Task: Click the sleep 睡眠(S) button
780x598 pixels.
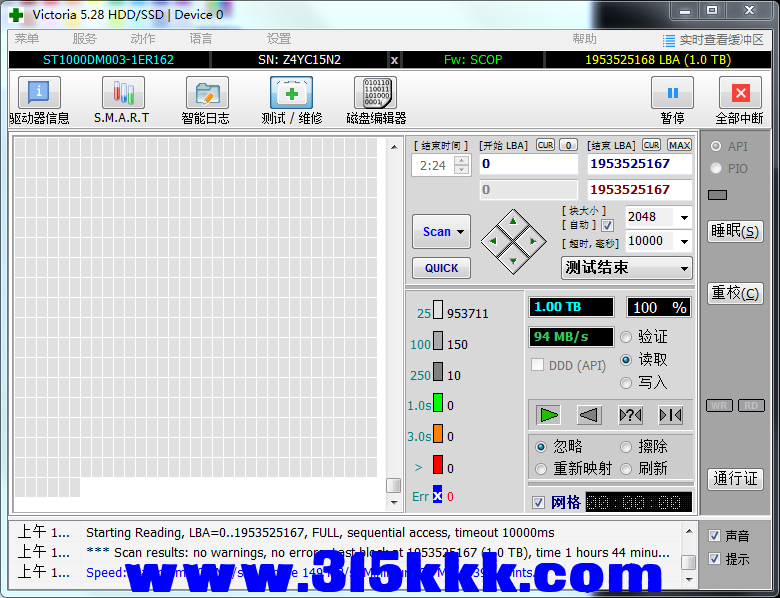Action: (x=735, y=231)
